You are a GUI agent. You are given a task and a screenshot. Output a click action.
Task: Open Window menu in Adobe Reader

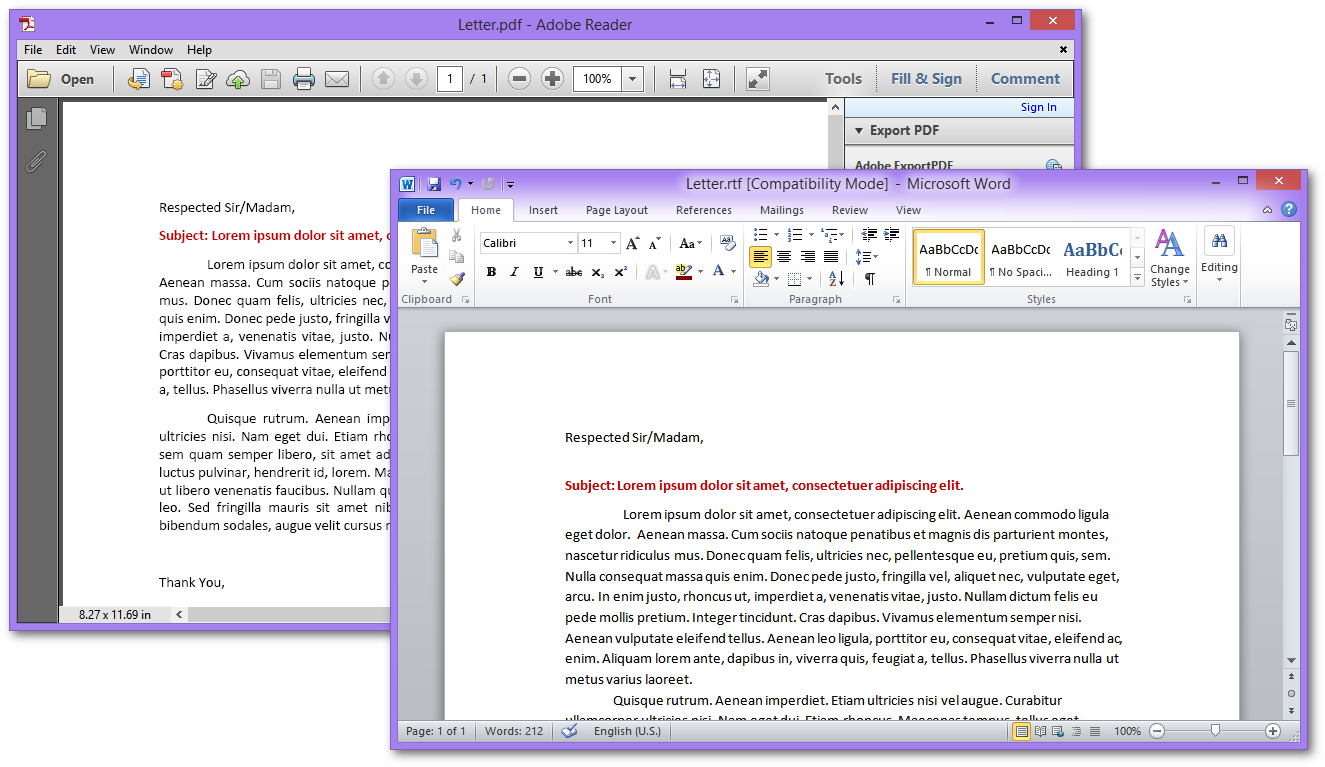151,50
